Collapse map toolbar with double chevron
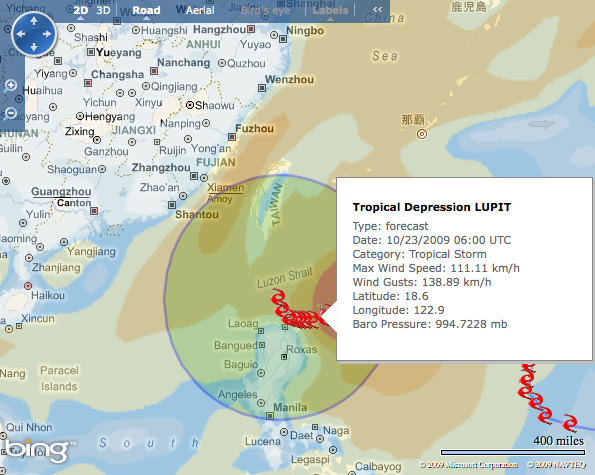595x475 pixels. (x=377, y=9)
